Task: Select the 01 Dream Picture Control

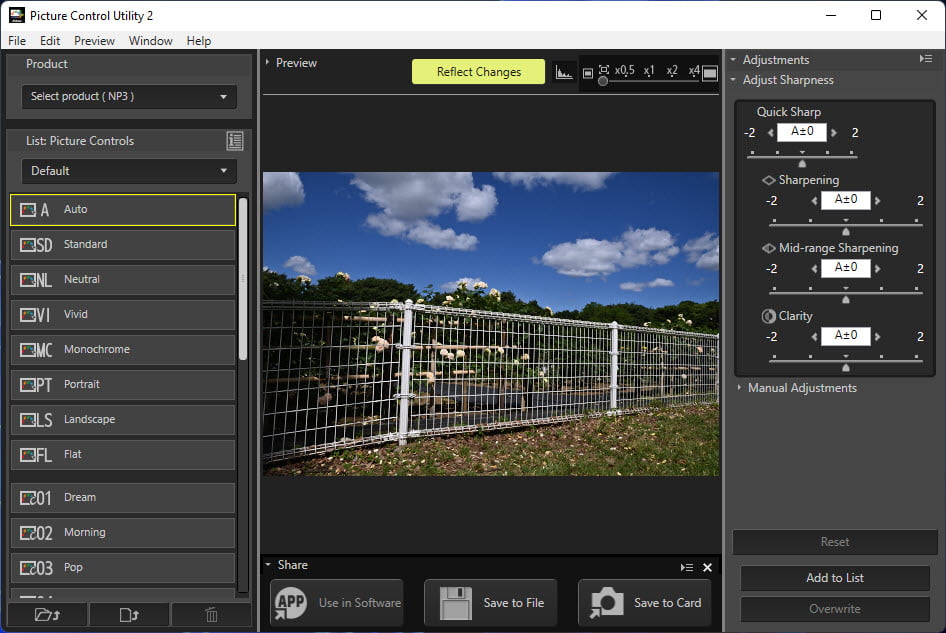Action: pos(123,498)
